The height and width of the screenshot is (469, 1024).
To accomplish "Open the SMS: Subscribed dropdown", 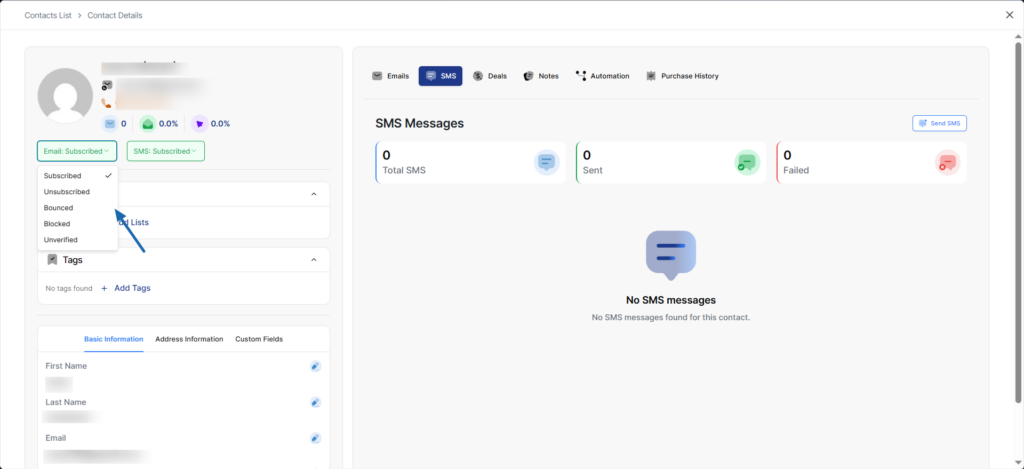I will pyautogui.click(x=166, y=151).
